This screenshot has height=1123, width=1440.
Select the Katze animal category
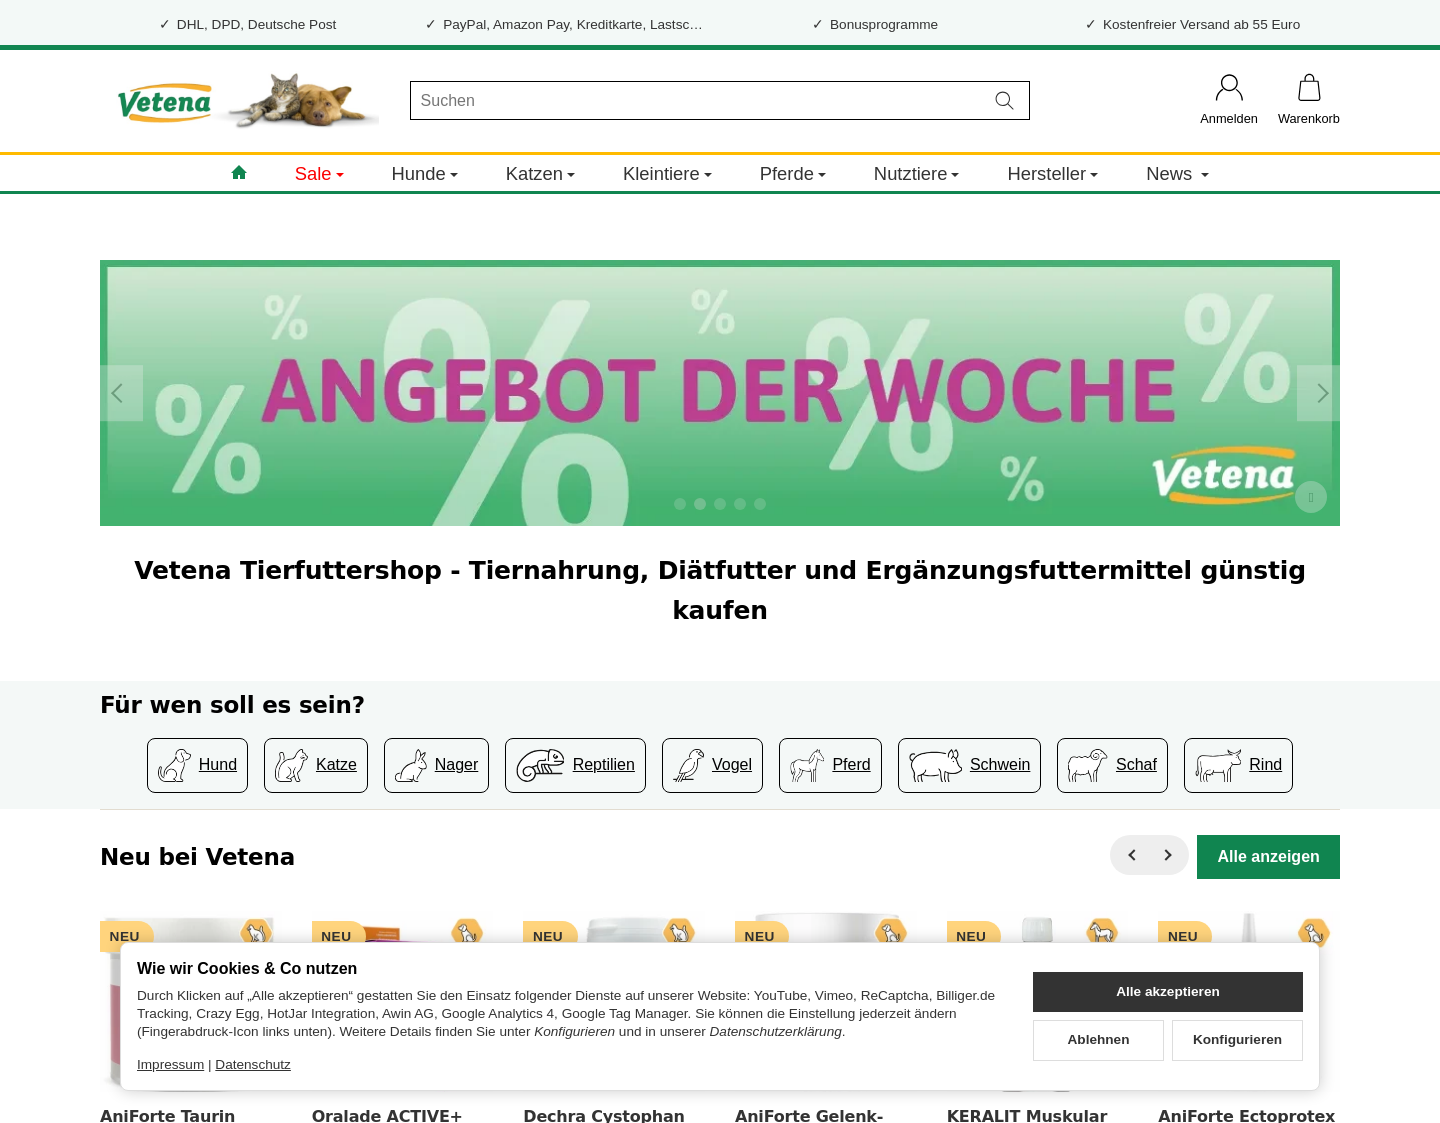click(316, 765)
